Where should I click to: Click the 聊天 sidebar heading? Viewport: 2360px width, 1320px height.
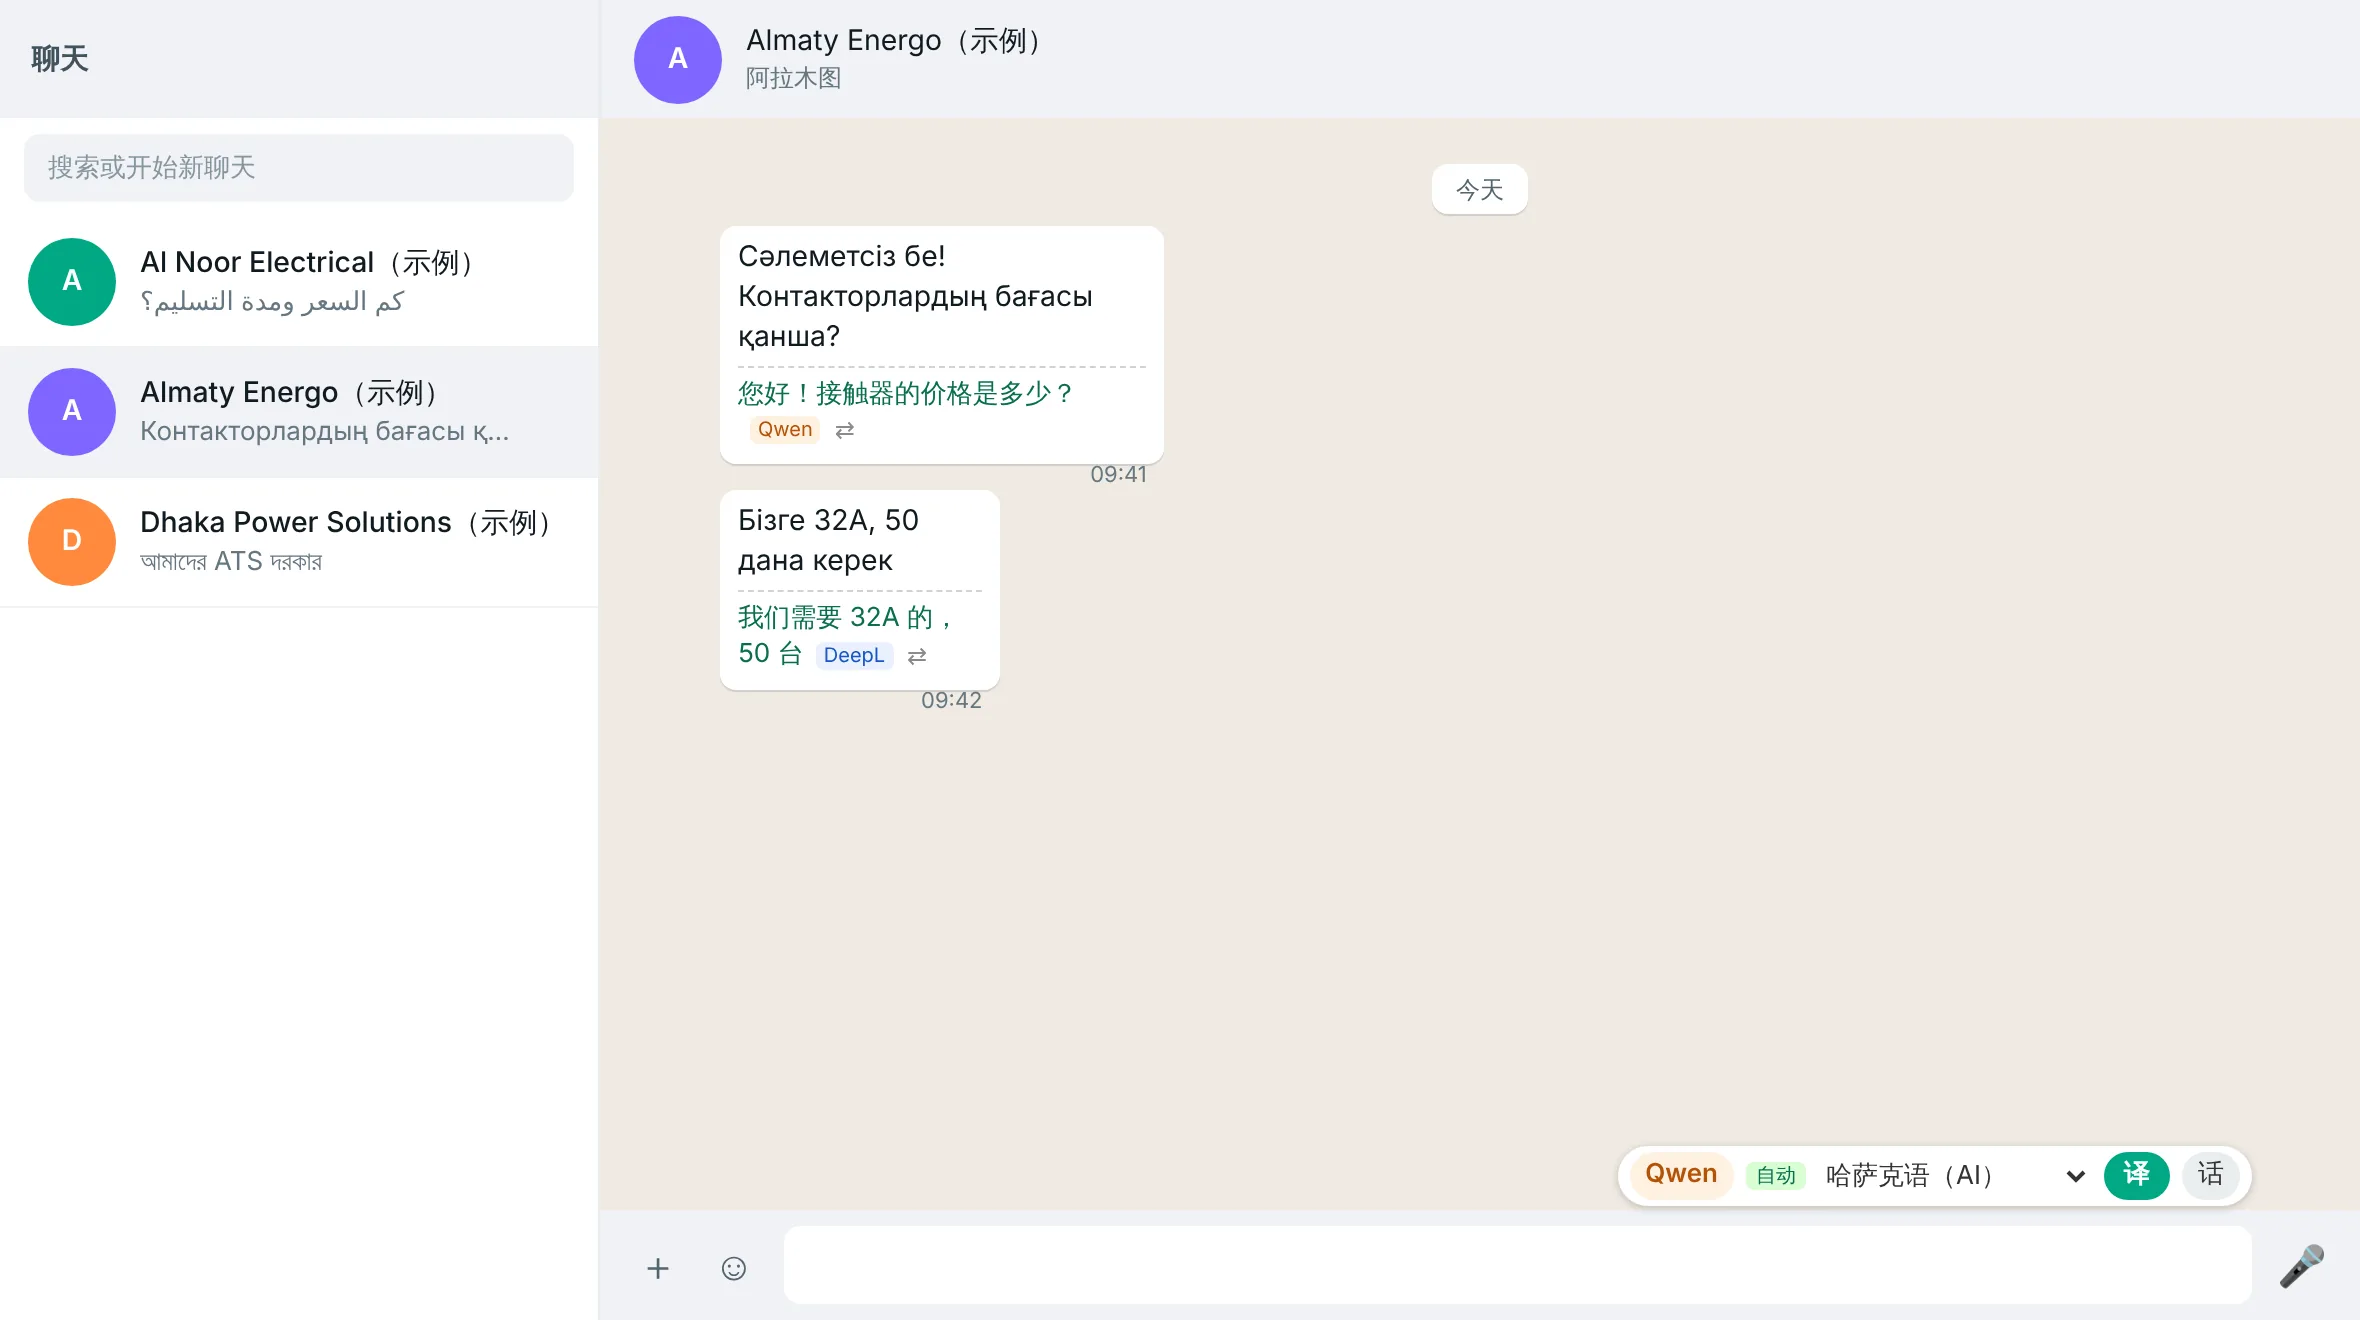[59, 59]
